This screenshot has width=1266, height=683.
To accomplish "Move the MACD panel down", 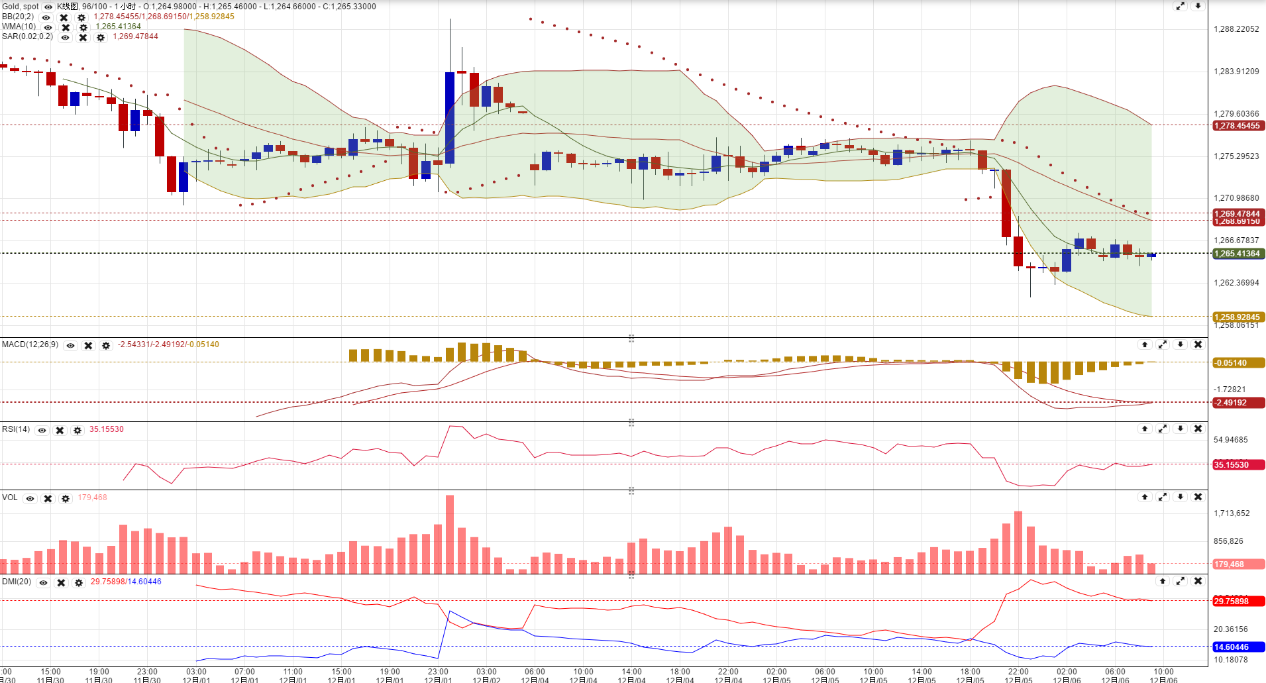I will point(1180,344).
